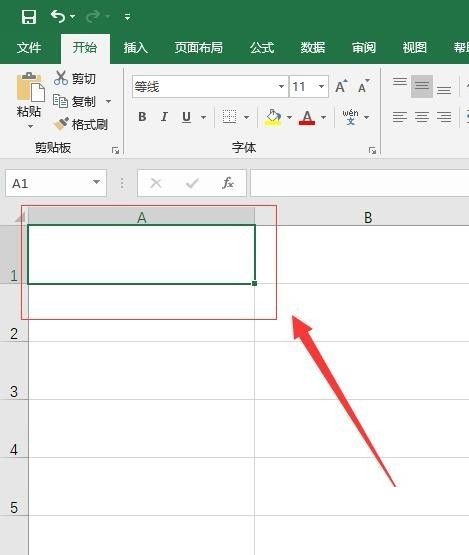Open font color picker arrow
This screenshot has height=555, width=469.
point(323,117)
